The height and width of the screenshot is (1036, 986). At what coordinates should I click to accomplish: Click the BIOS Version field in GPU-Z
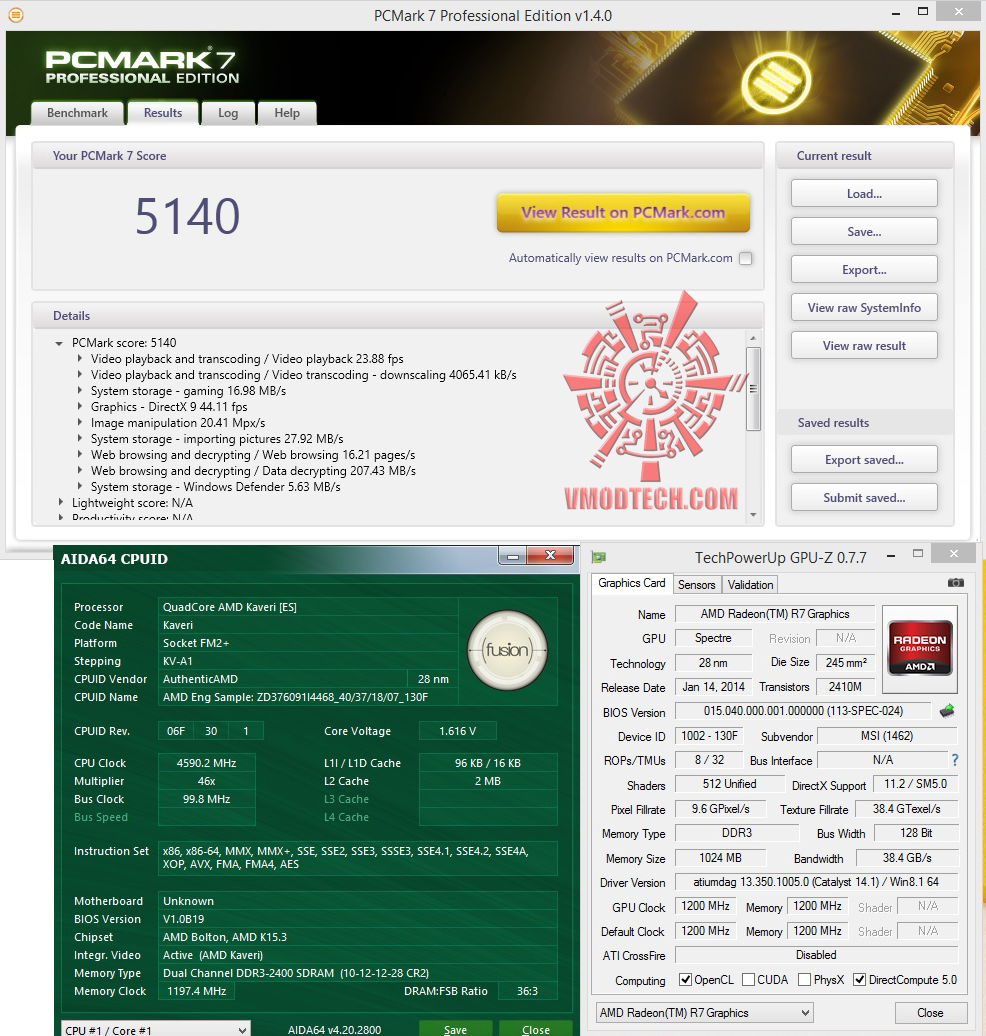[803, 711]
